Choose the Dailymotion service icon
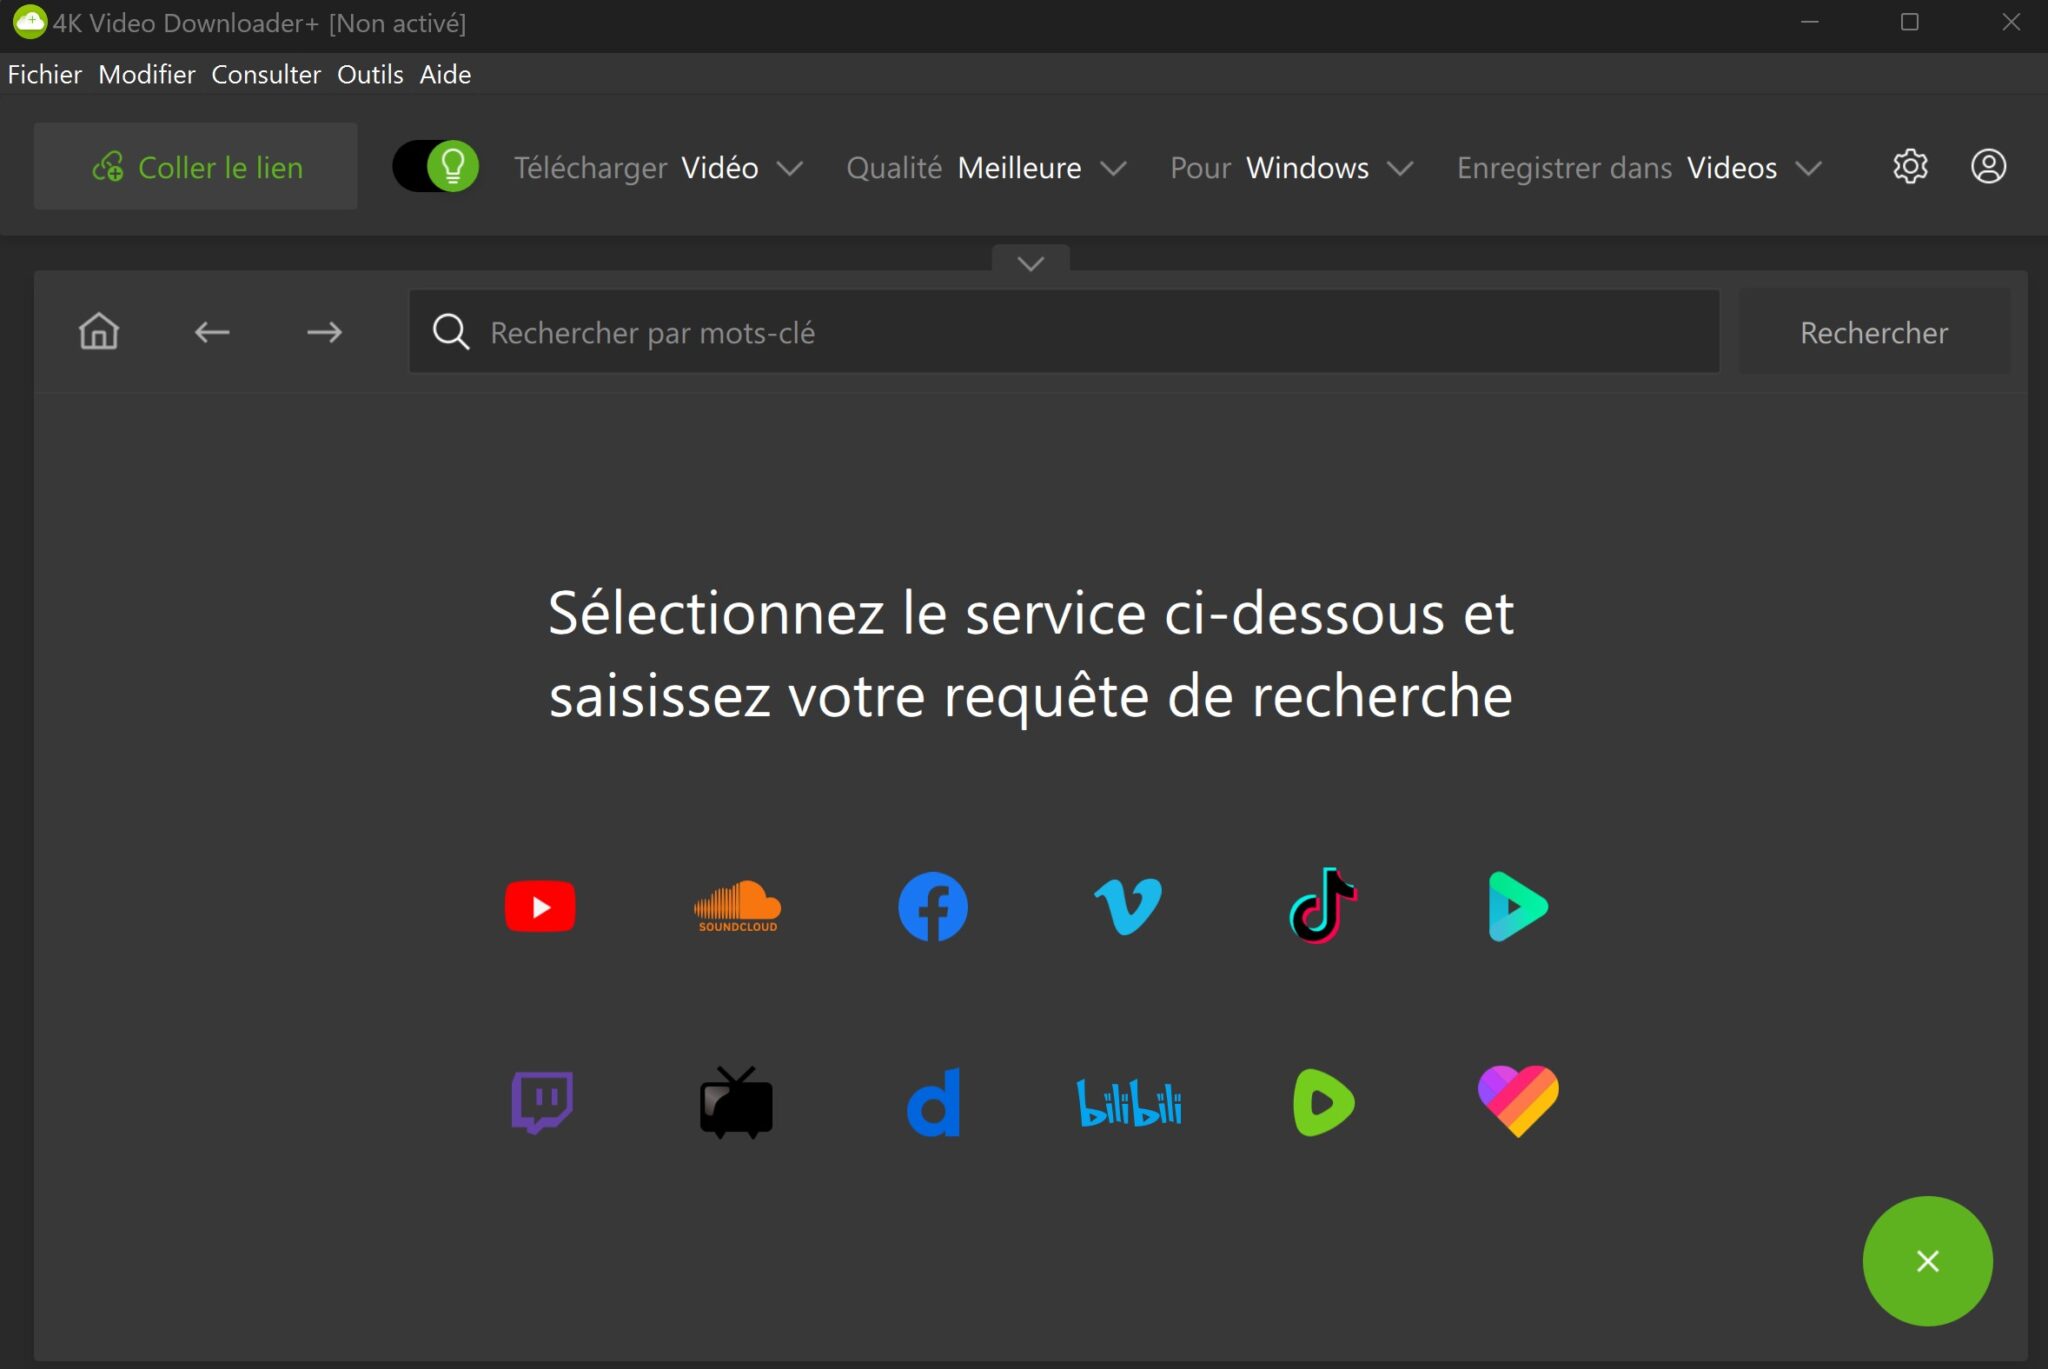2048x1369 pixels. coord(933,1102)
